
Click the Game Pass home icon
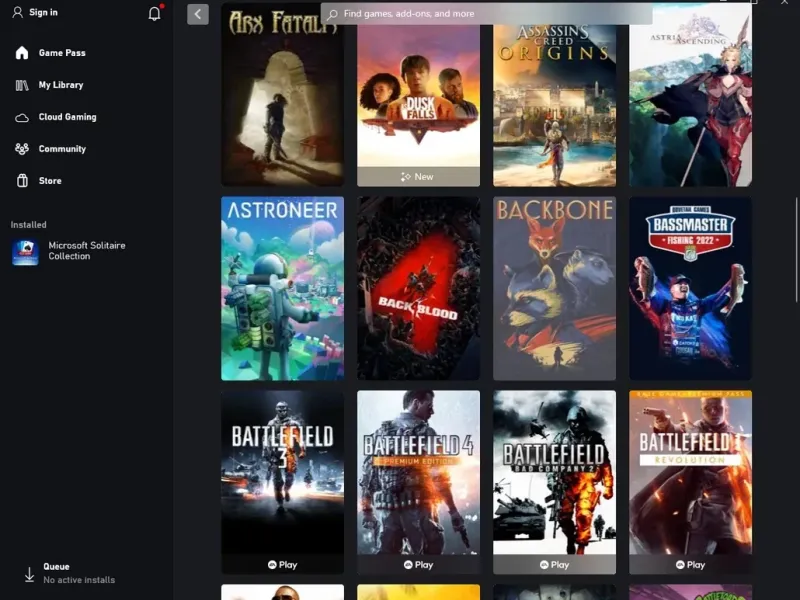[22, 53]
